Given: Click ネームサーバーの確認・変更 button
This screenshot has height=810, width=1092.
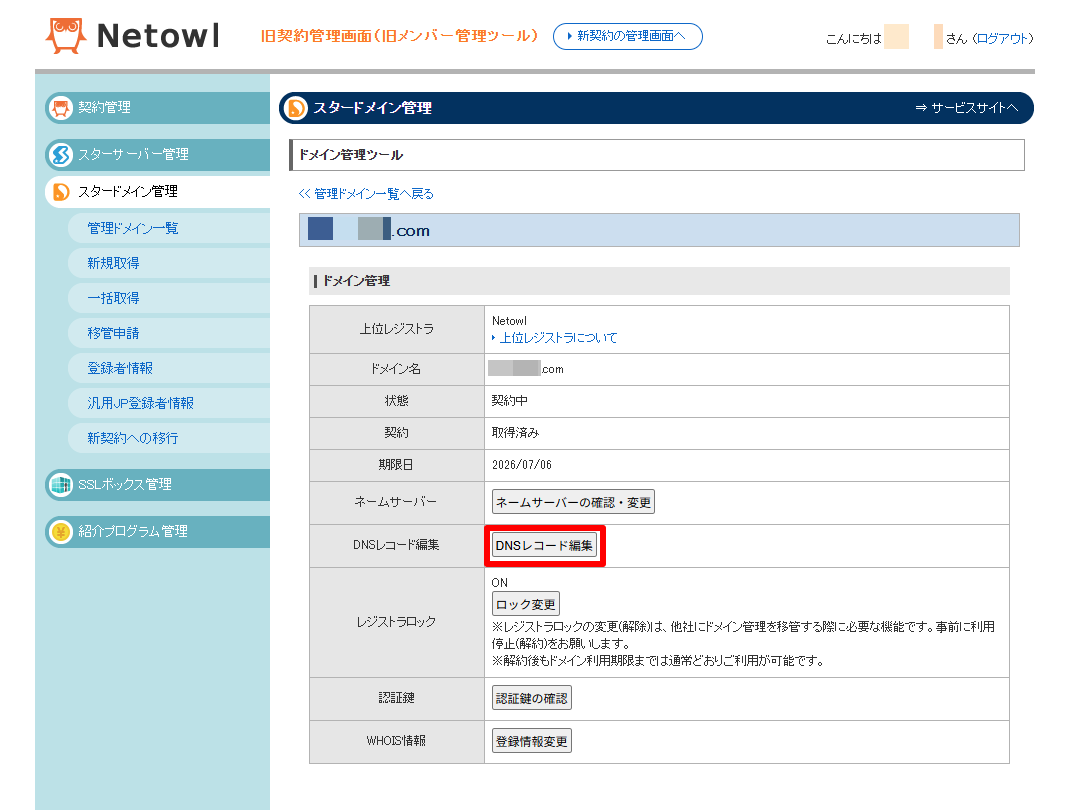Looking at the screenshot, I should point(573,502).
